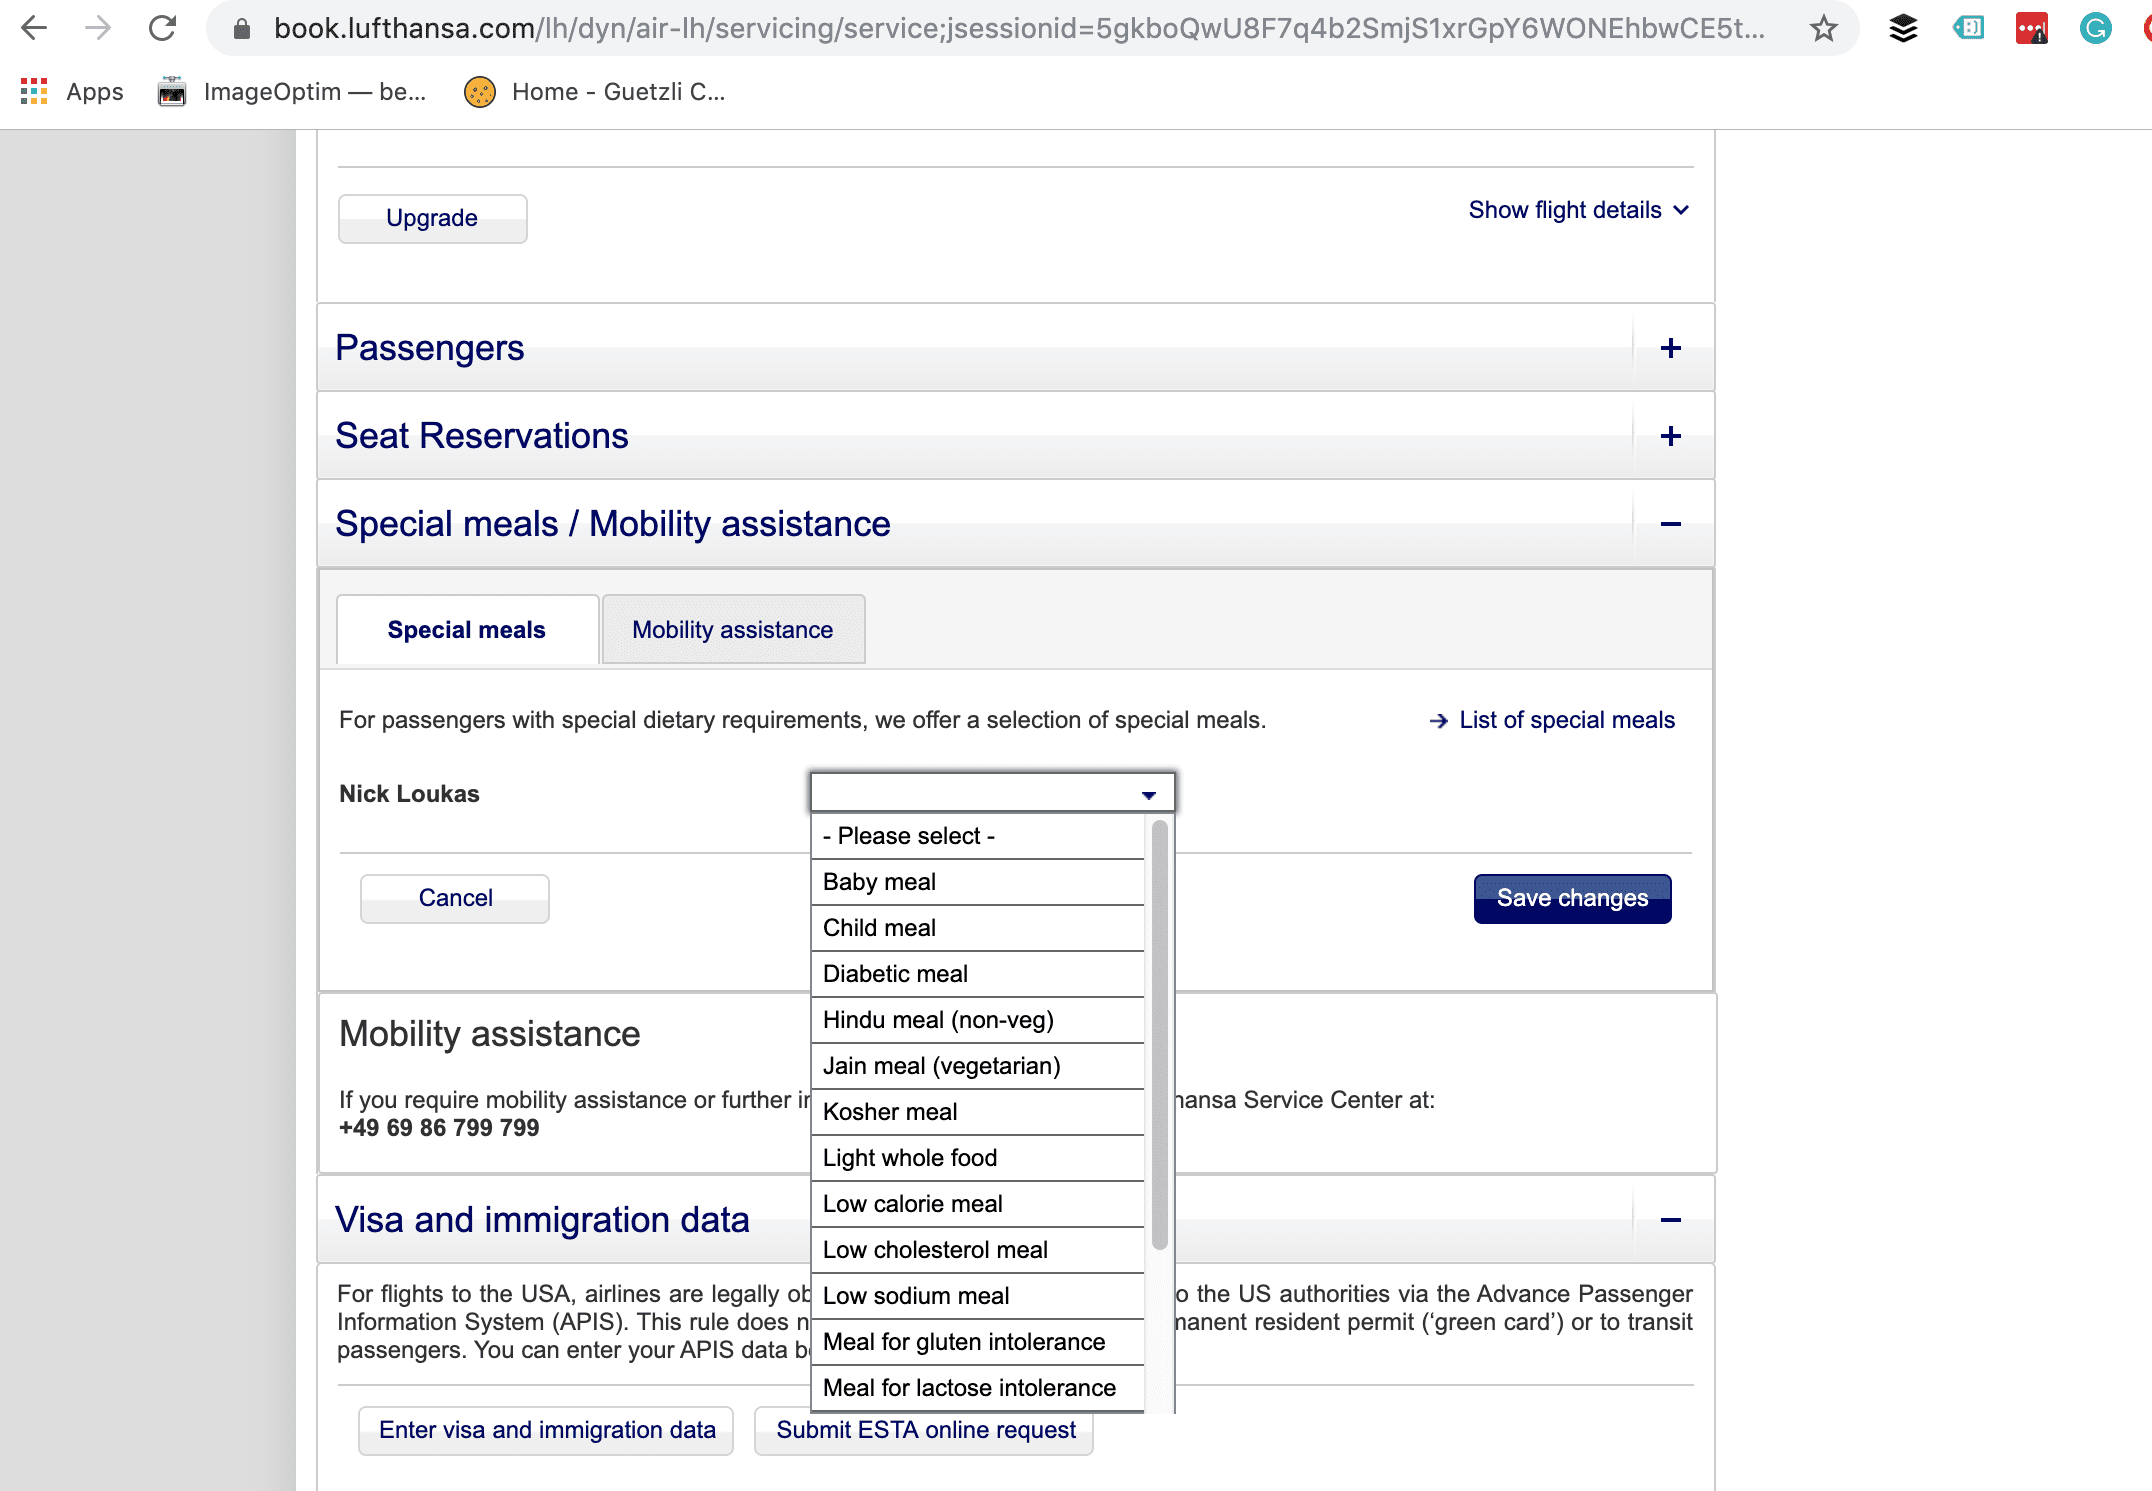This screenshot has width=2152, height=1491.
Task: Reload the Lufthansa page
Action: coord(162,28)
